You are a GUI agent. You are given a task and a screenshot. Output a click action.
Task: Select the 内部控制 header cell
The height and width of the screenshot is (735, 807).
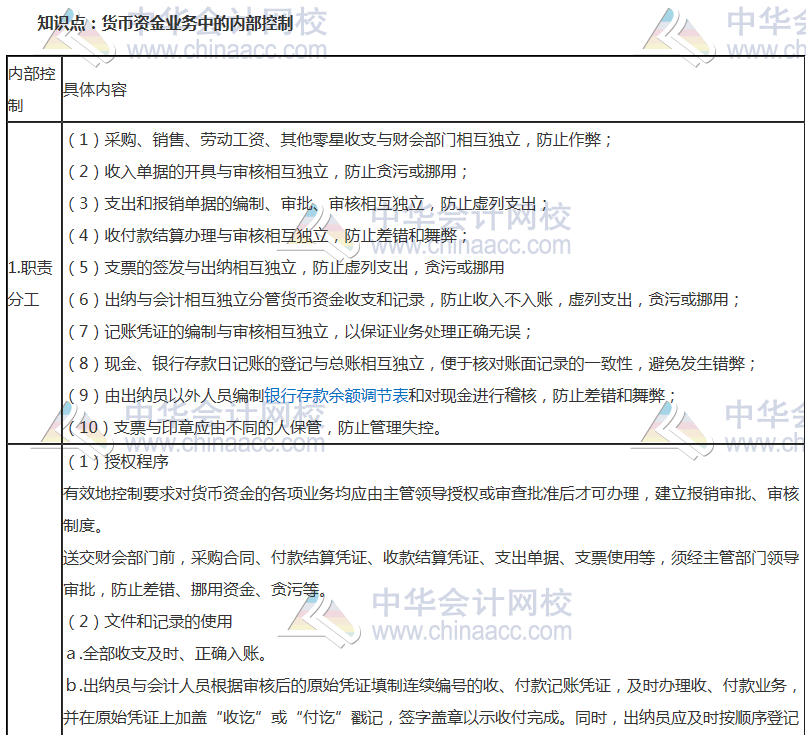tap(30, 86)
